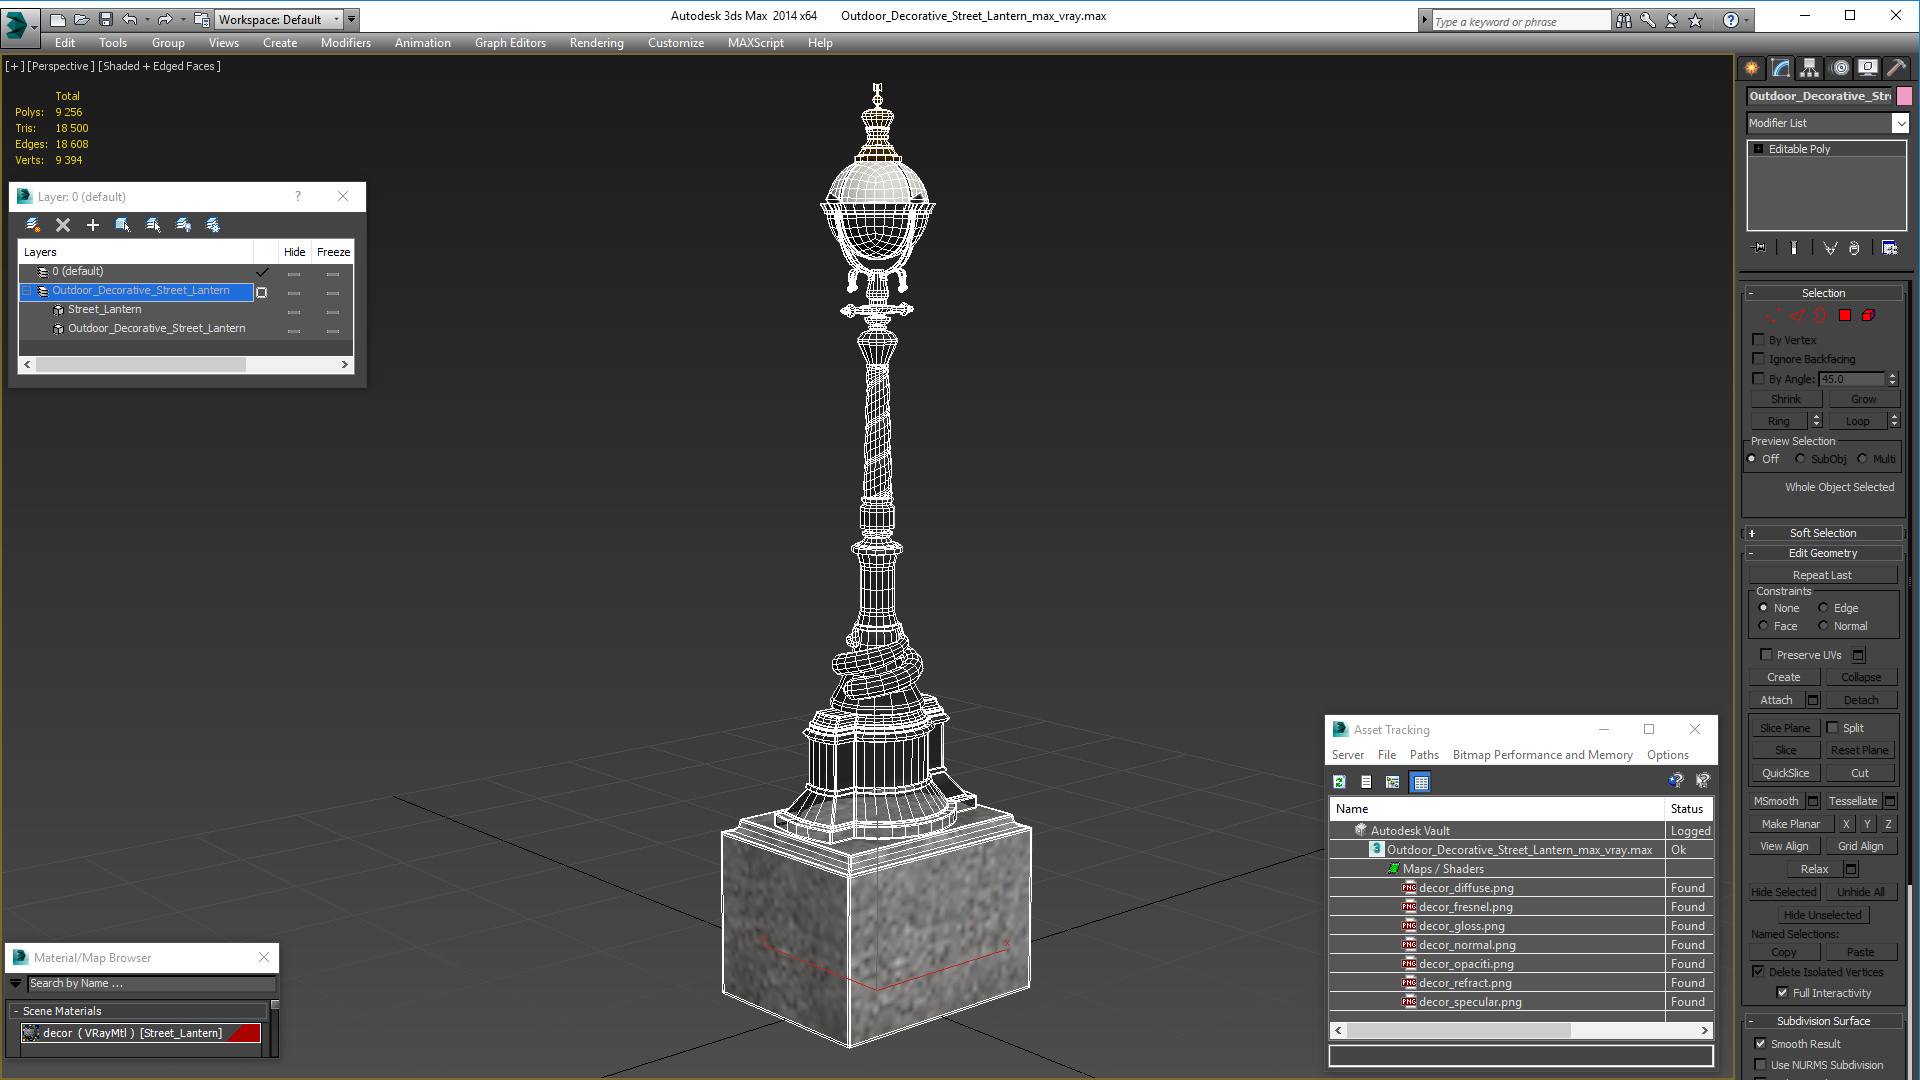Click Highlight Selected Objects' Layers icon
Image resolution: width=1920 pixels, height=1080 pixels.
click(153, 225)
